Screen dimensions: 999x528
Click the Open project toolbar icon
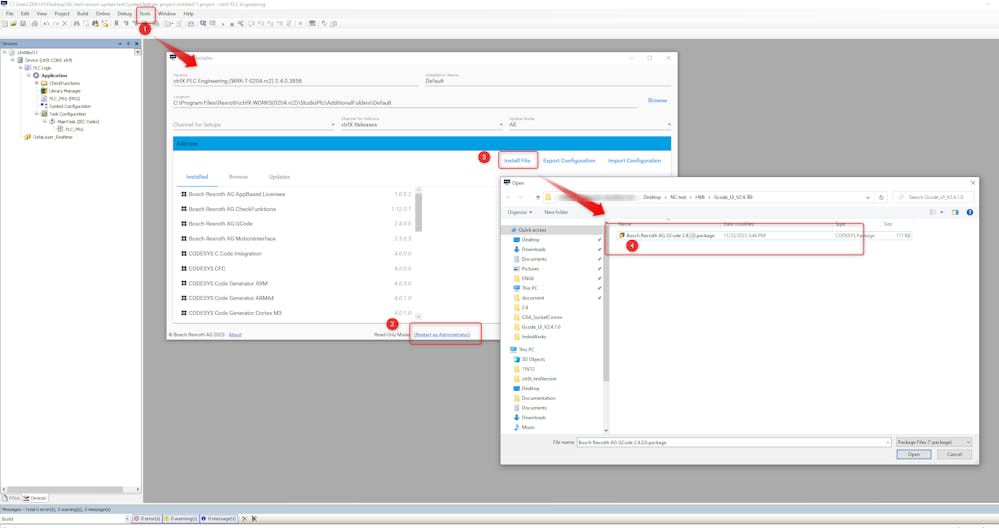[13, 24]
